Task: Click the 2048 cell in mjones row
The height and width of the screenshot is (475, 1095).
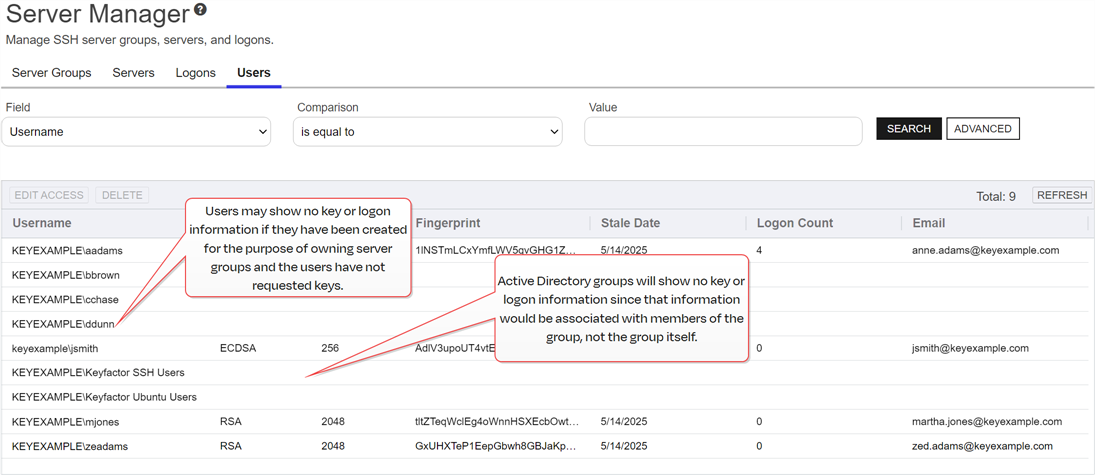Action: 332,421
